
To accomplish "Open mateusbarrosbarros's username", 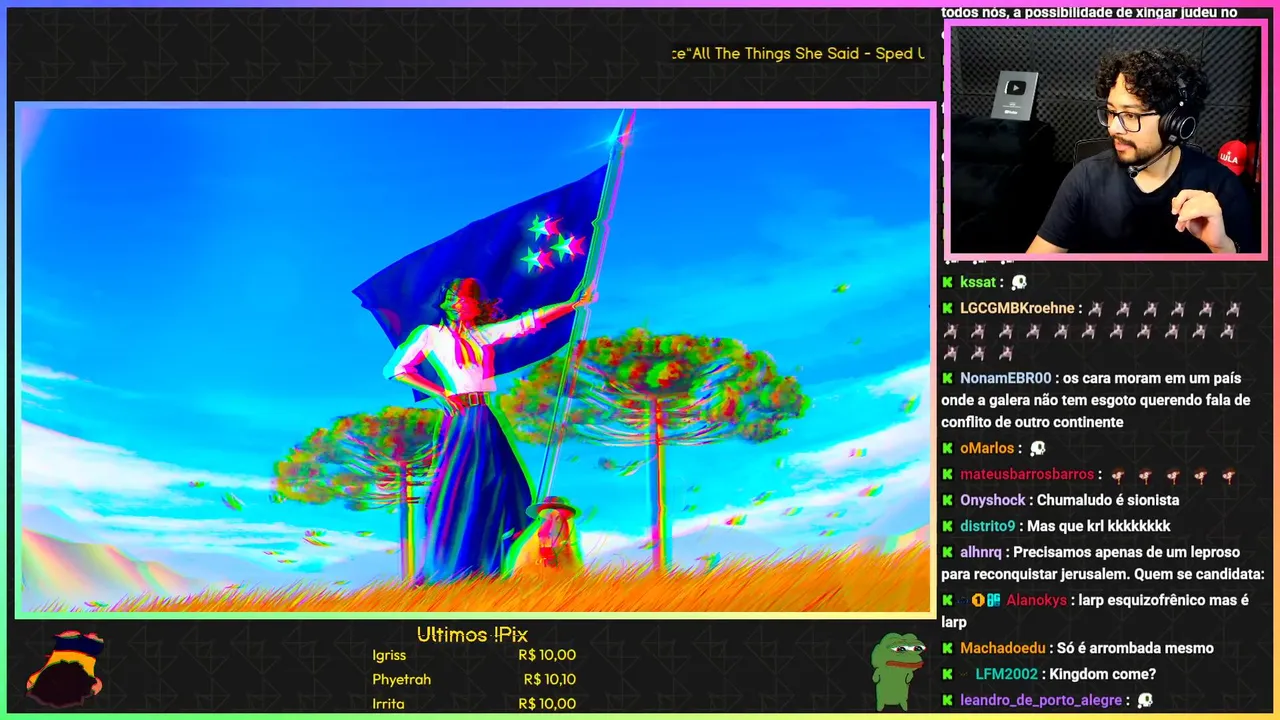I will click(1027, 474).
